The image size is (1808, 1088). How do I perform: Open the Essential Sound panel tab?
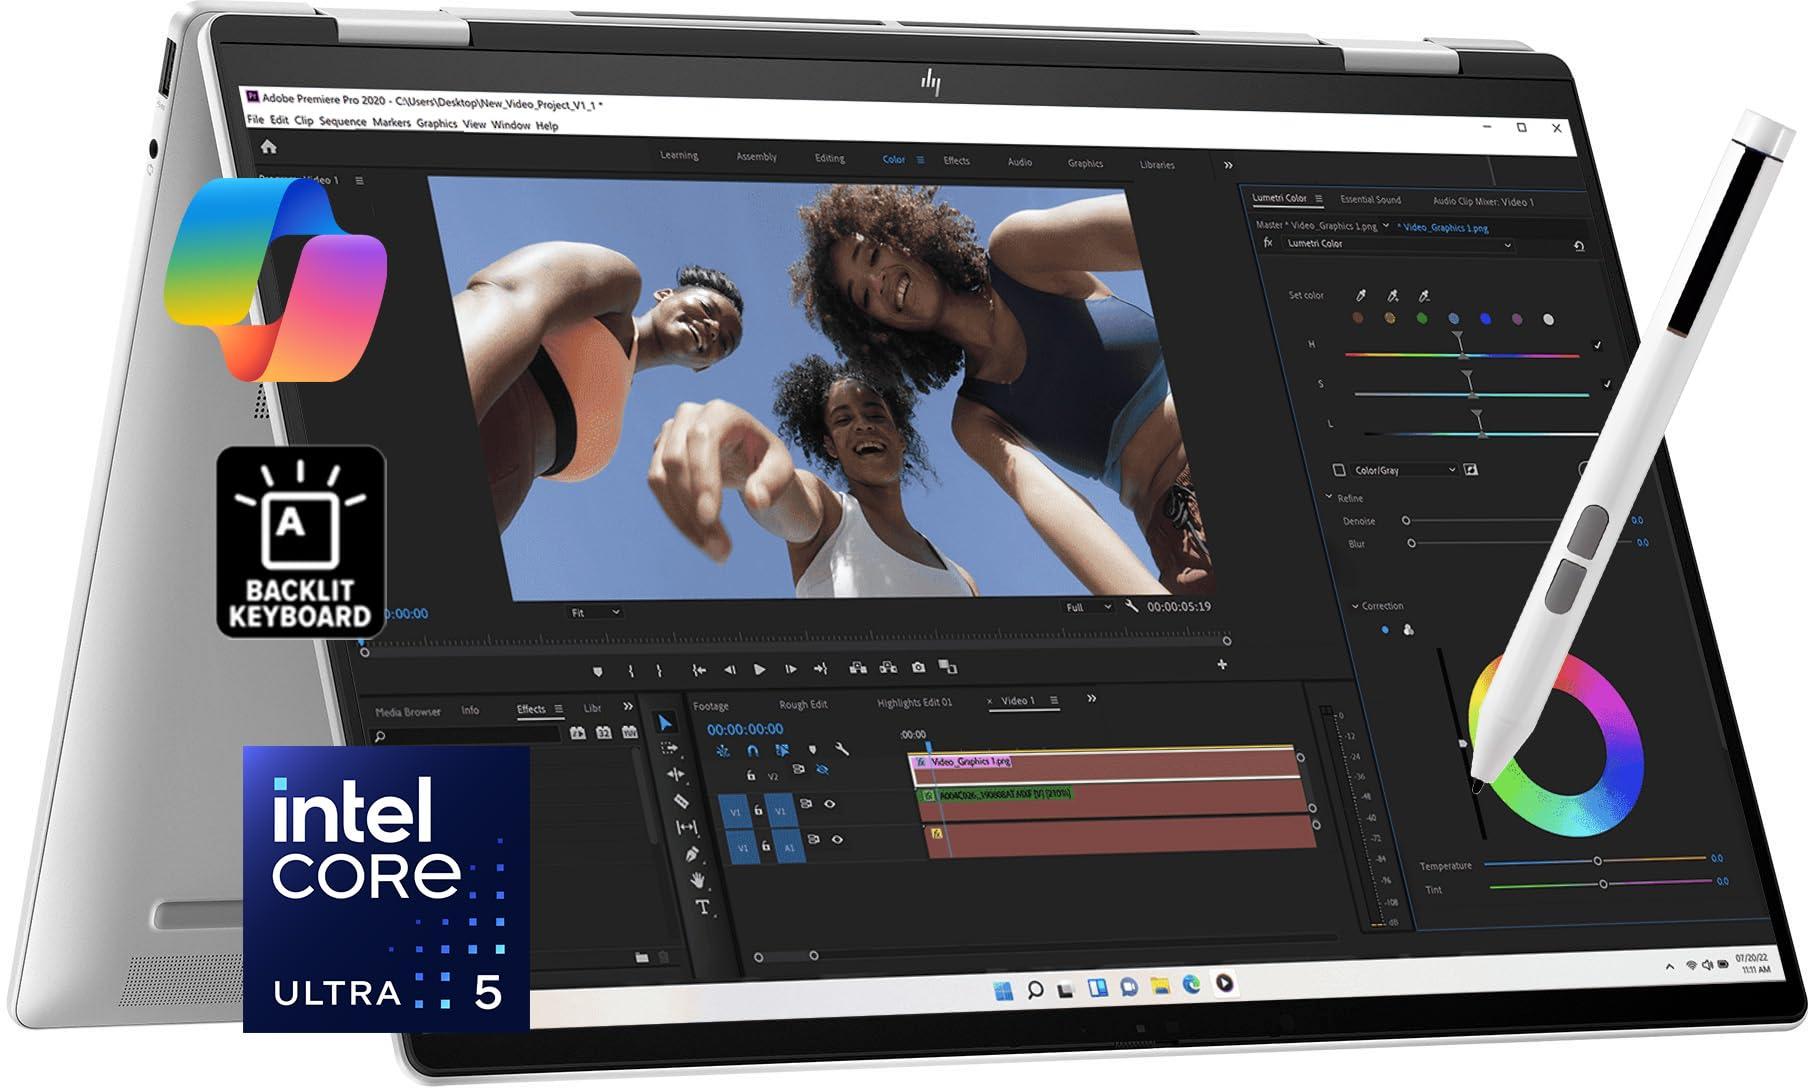[1370, 200]
